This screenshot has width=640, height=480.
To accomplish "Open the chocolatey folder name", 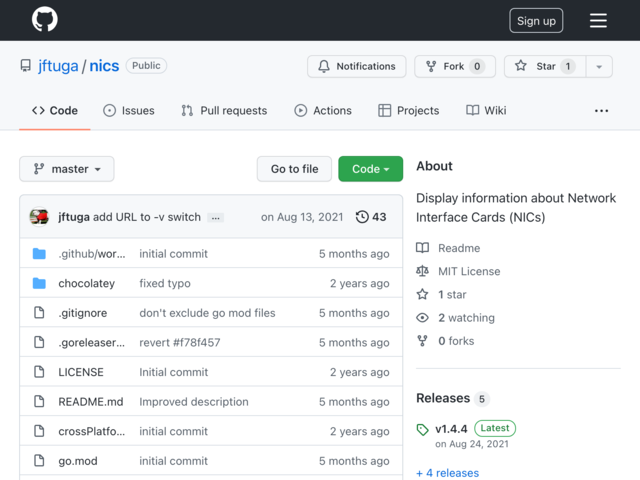I will tap(87, 283).
